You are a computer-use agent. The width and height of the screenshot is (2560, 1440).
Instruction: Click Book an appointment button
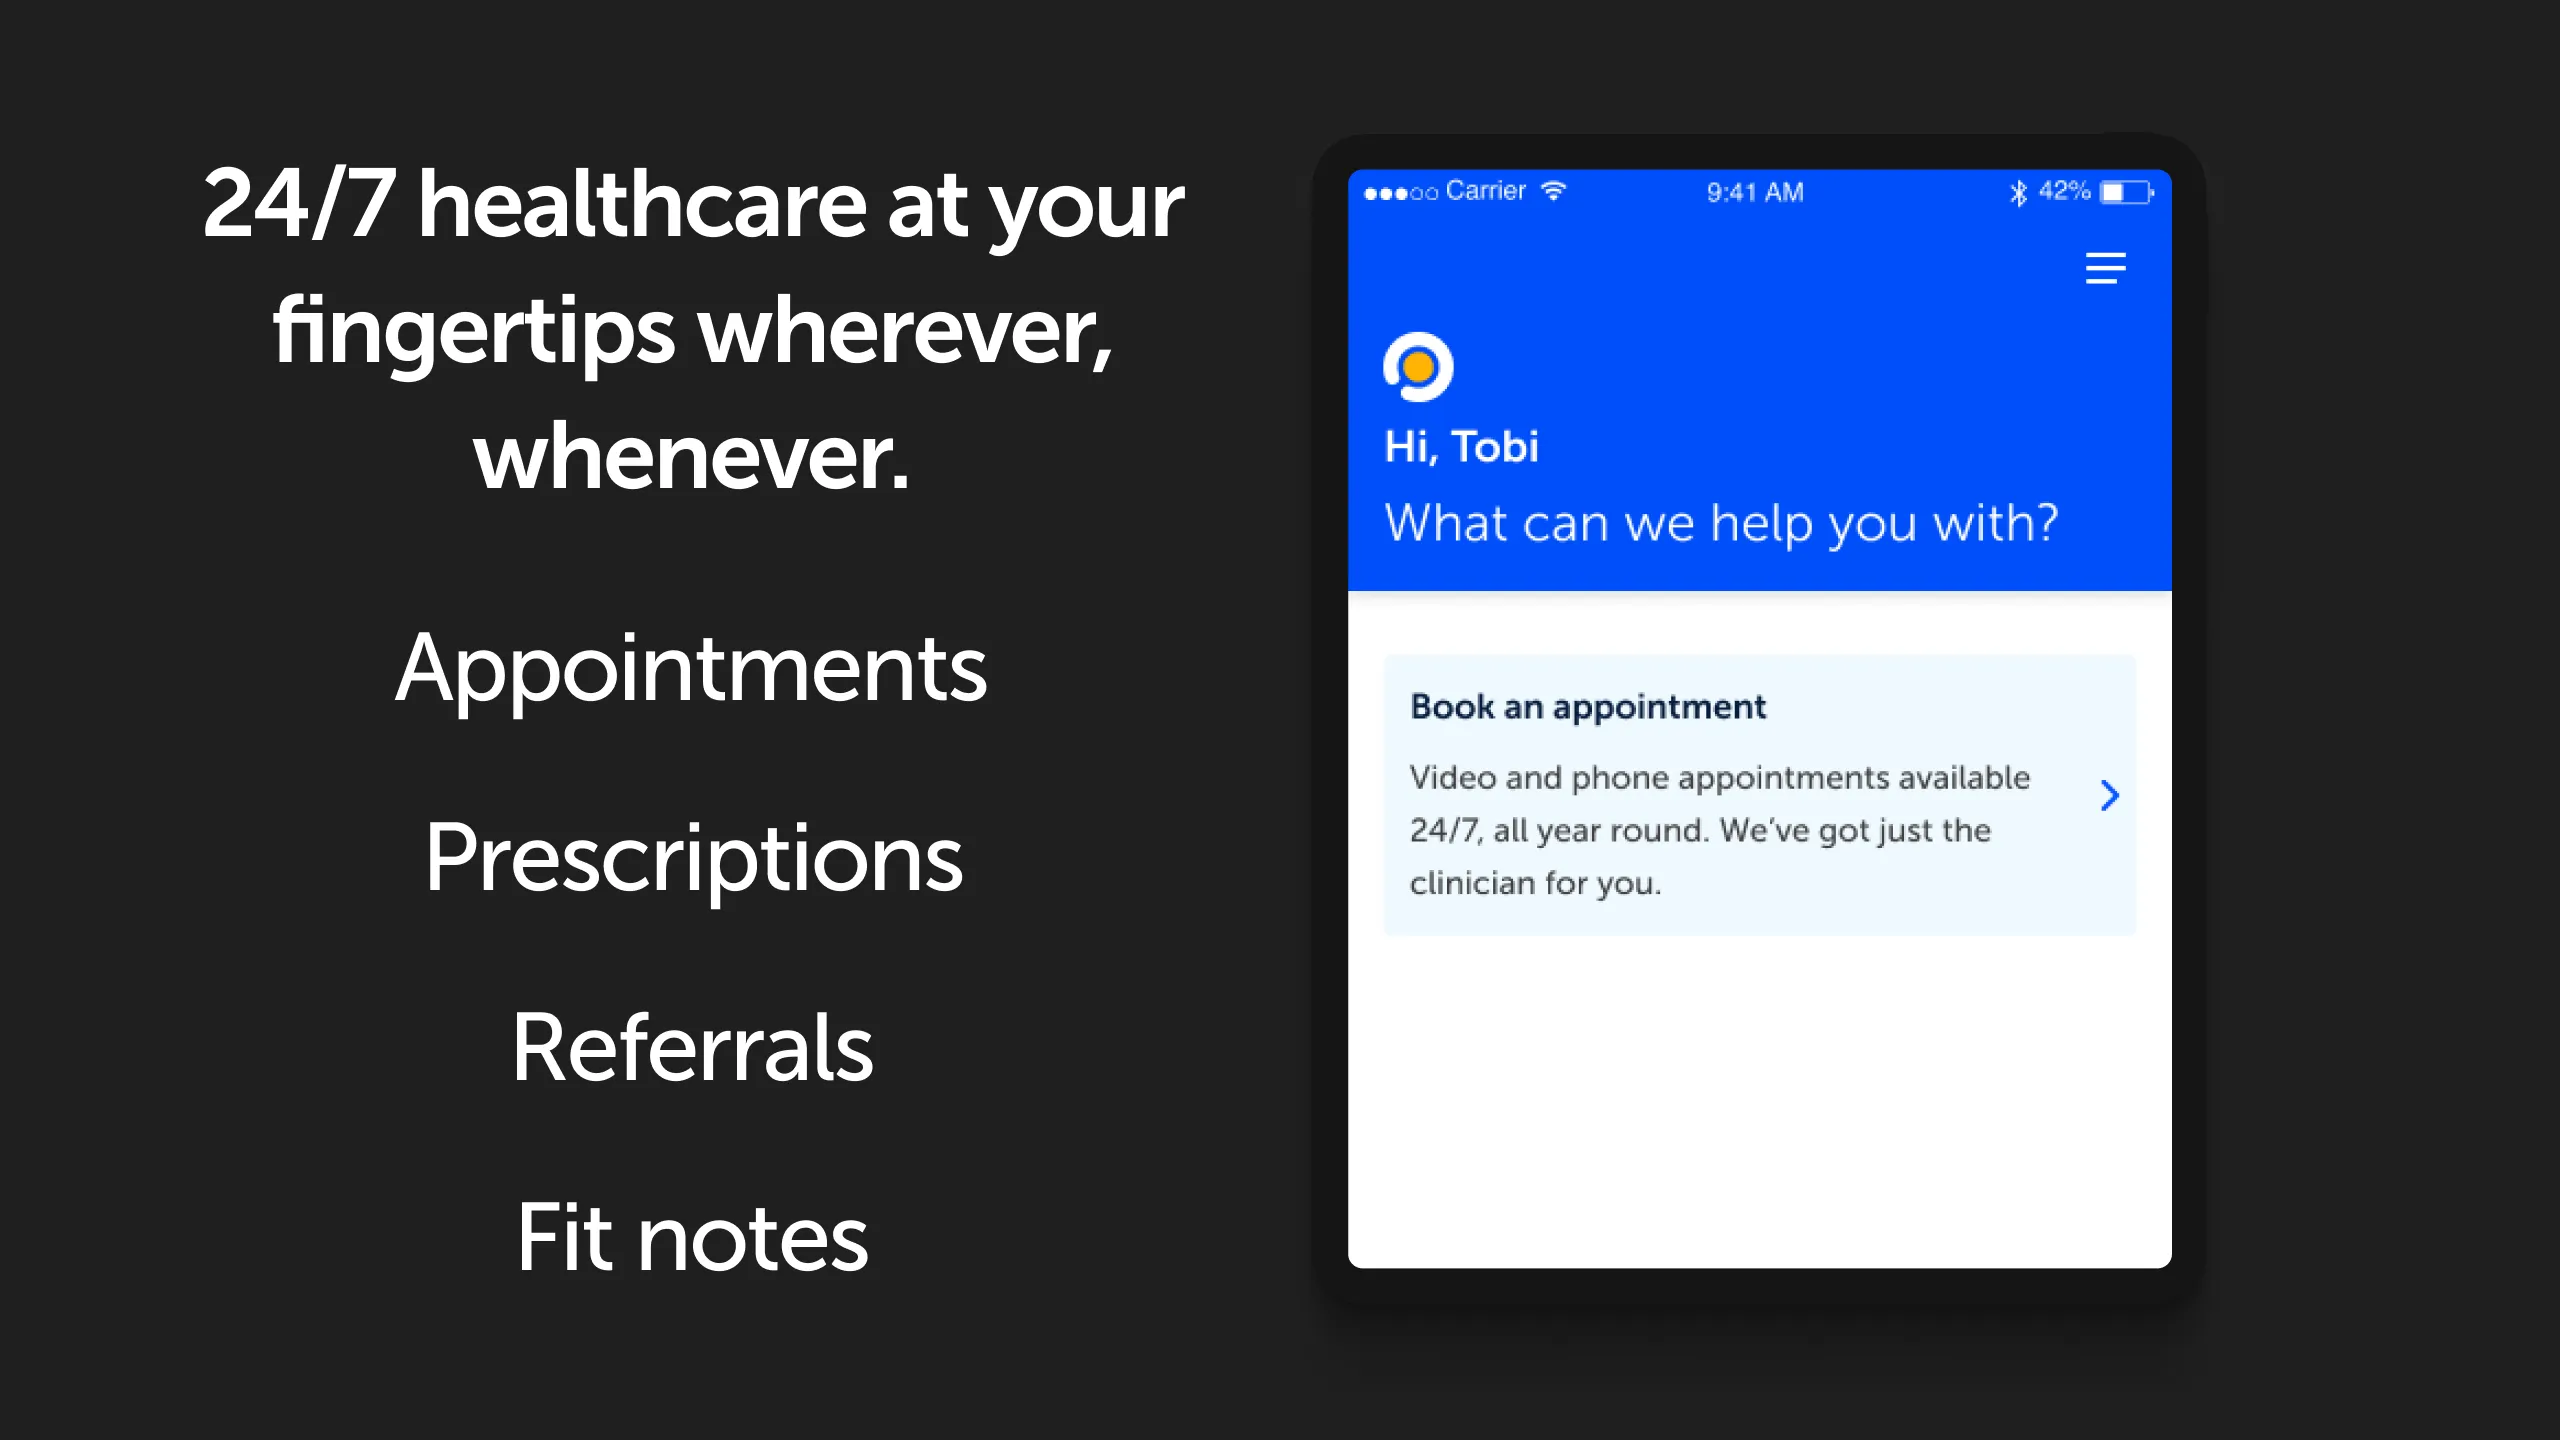[x=1756, y=793]
